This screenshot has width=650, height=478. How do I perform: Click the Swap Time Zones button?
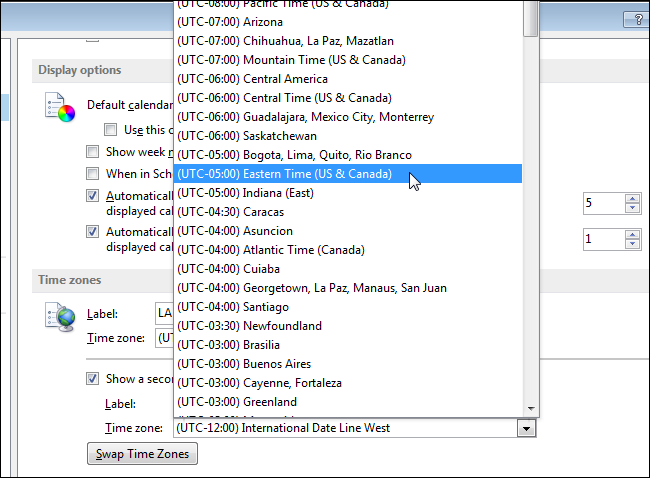coord(141,454)
